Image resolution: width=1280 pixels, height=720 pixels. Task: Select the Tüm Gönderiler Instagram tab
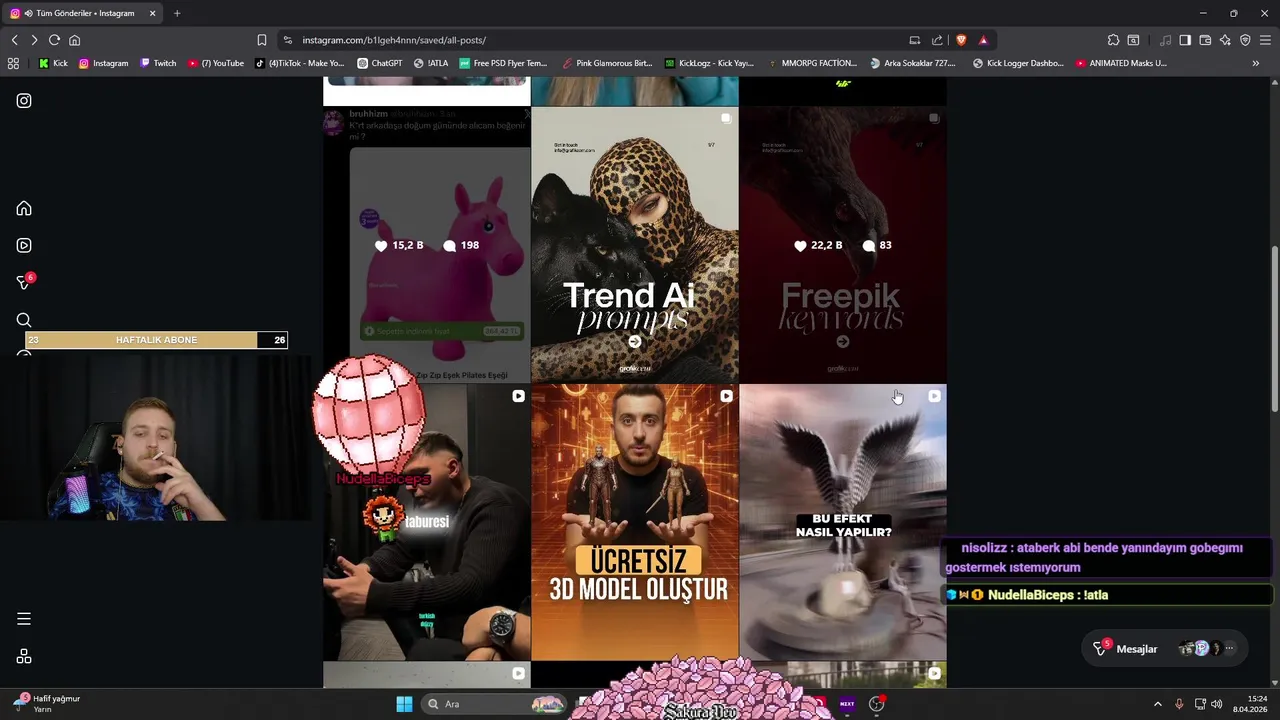click(x=84, y=13)
